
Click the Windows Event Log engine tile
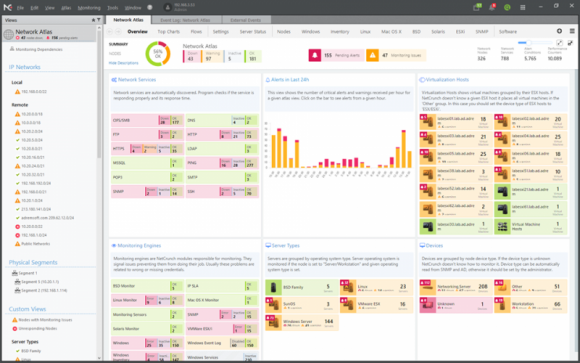click(x=222, y=343)
